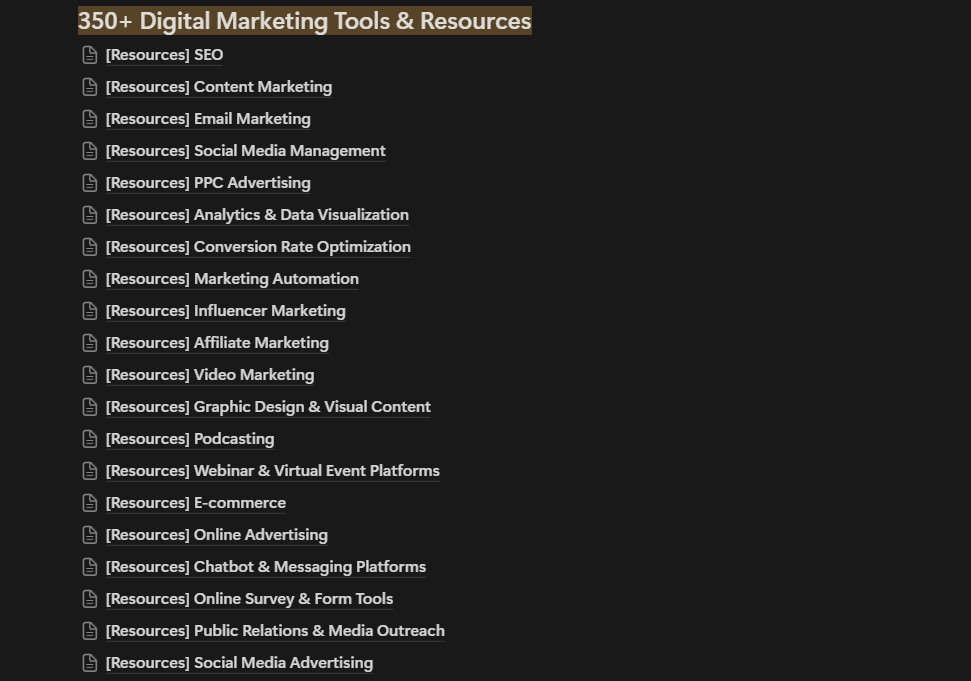Image resolution: width=971 pixels, height=681 pixels.
Task: Click the page icon beside Marketing Automation
Action: 90,279
